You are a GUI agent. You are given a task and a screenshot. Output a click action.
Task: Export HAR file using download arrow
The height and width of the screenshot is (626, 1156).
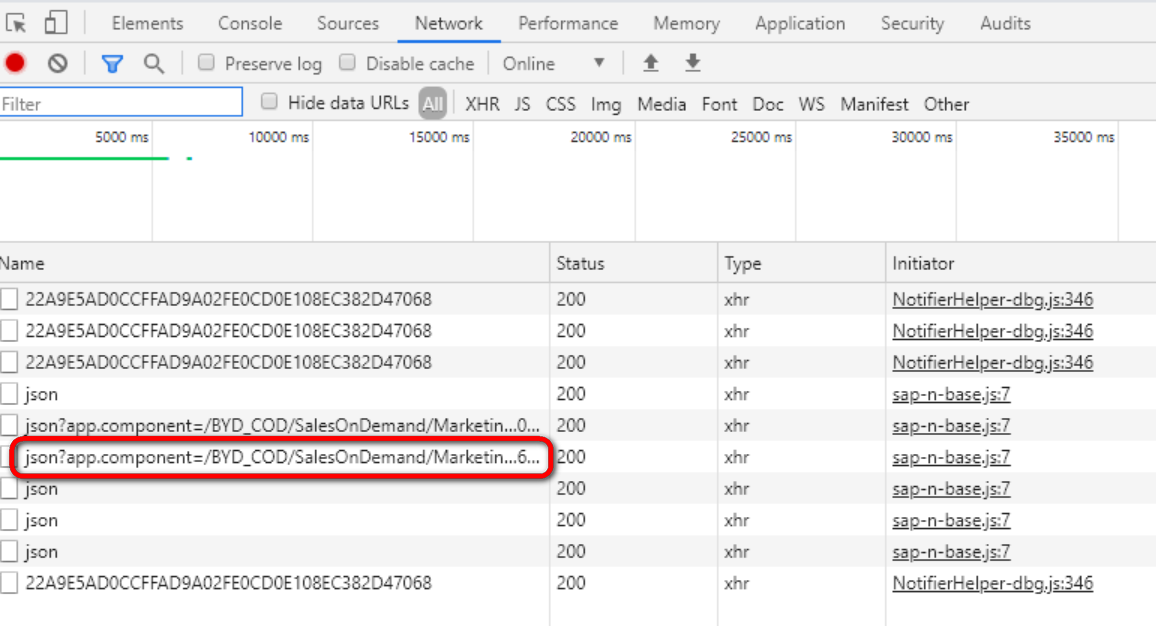[x=692, y=63]
